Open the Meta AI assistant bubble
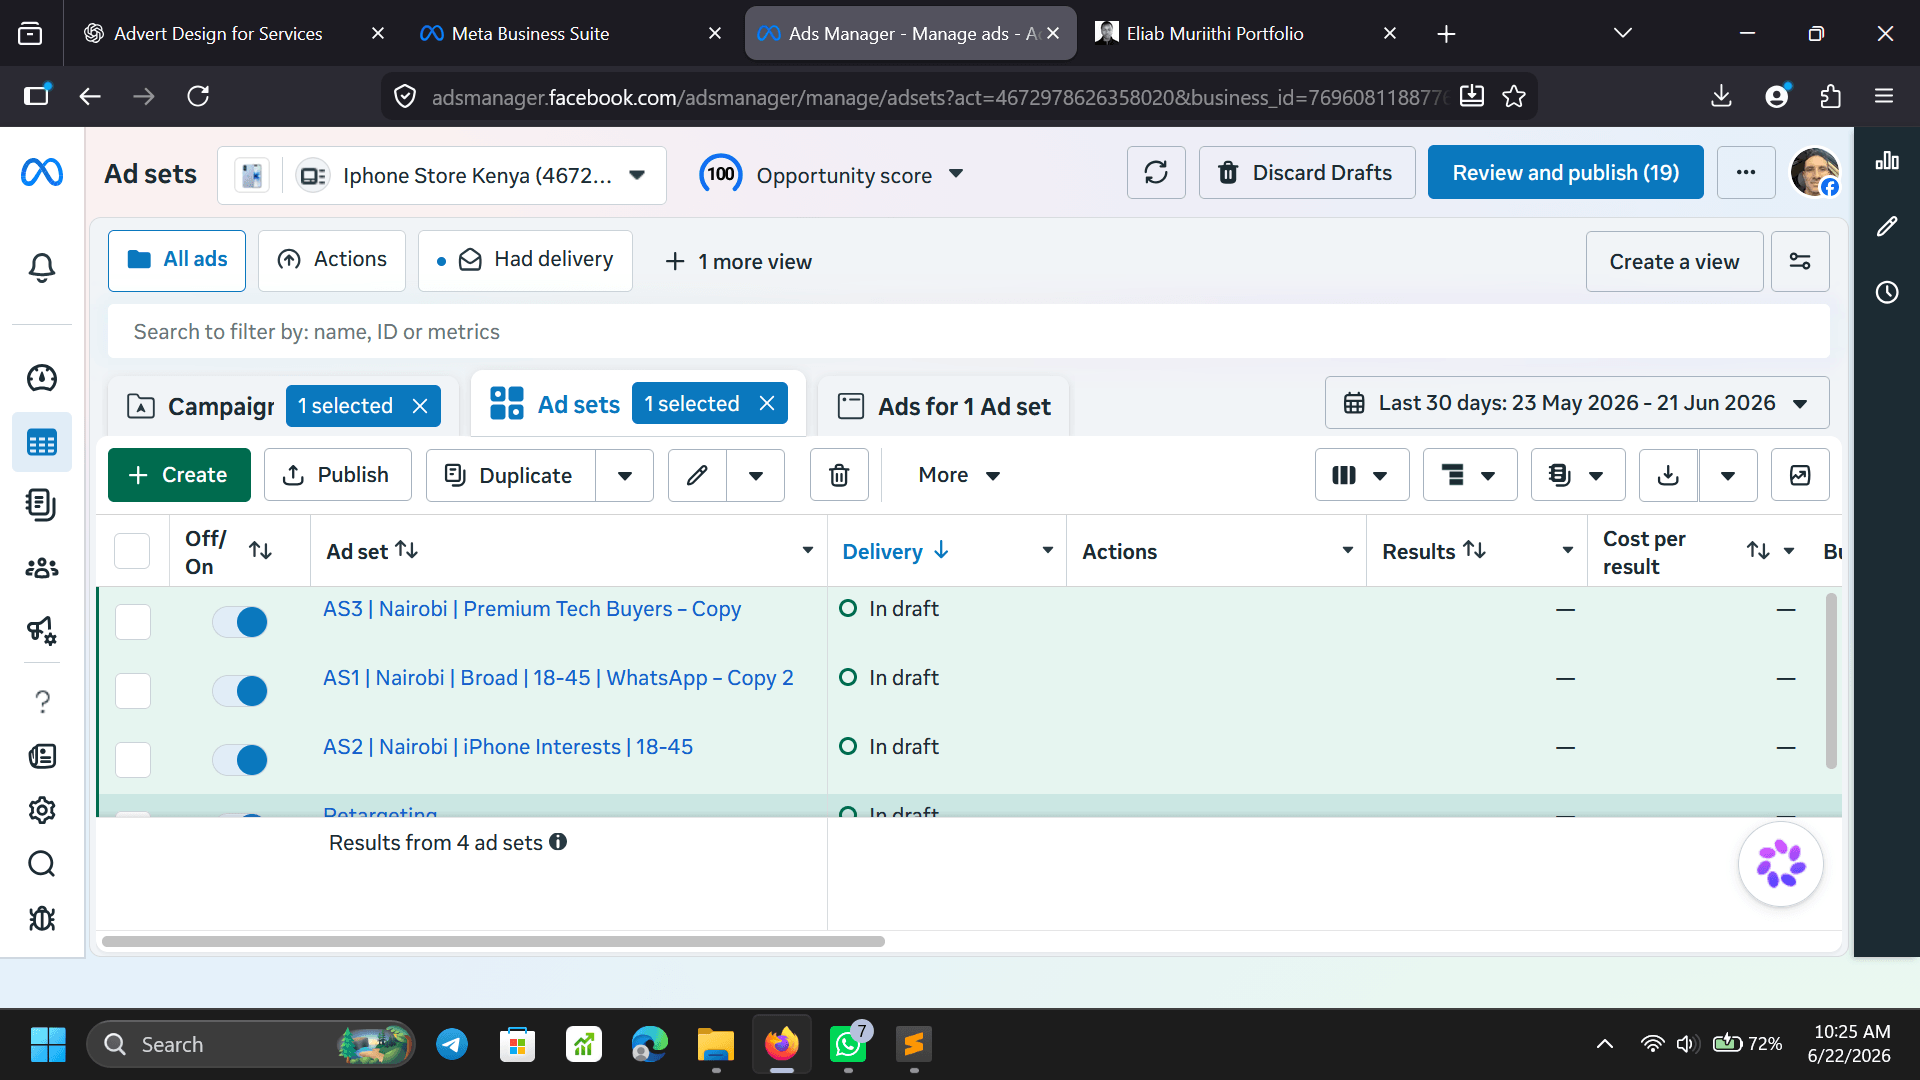Image resolution: width=1920 pixels, height=1080 pixels. pyautogui.click(x=1780, y=865)
